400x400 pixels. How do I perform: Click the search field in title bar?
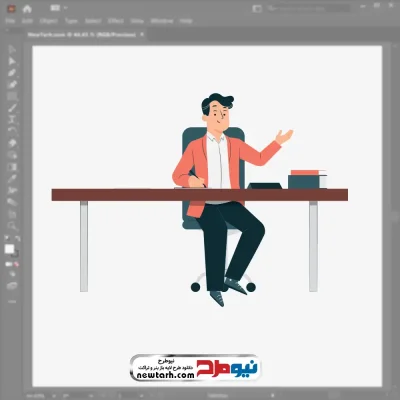click(308, 8)
